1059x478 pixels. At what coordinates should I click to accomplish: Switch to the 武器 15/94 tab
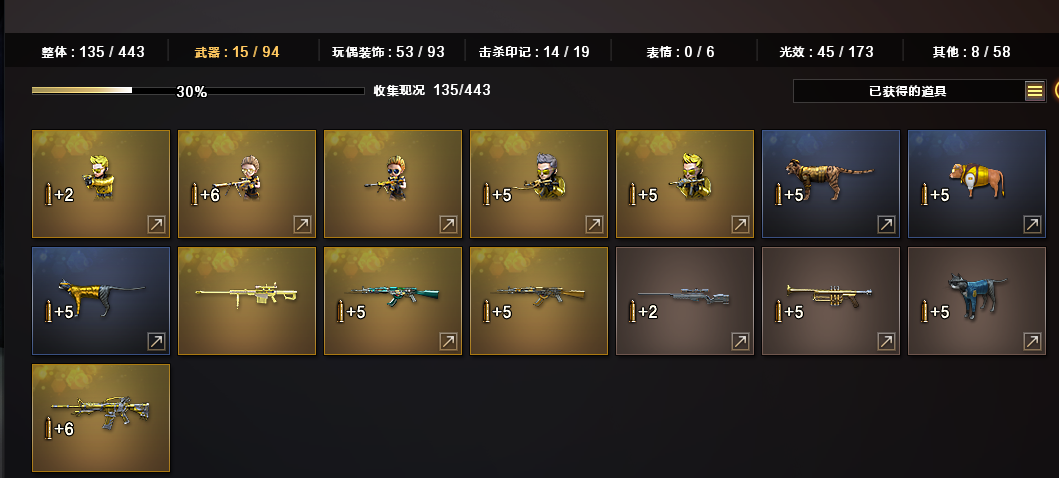(237, 52)
